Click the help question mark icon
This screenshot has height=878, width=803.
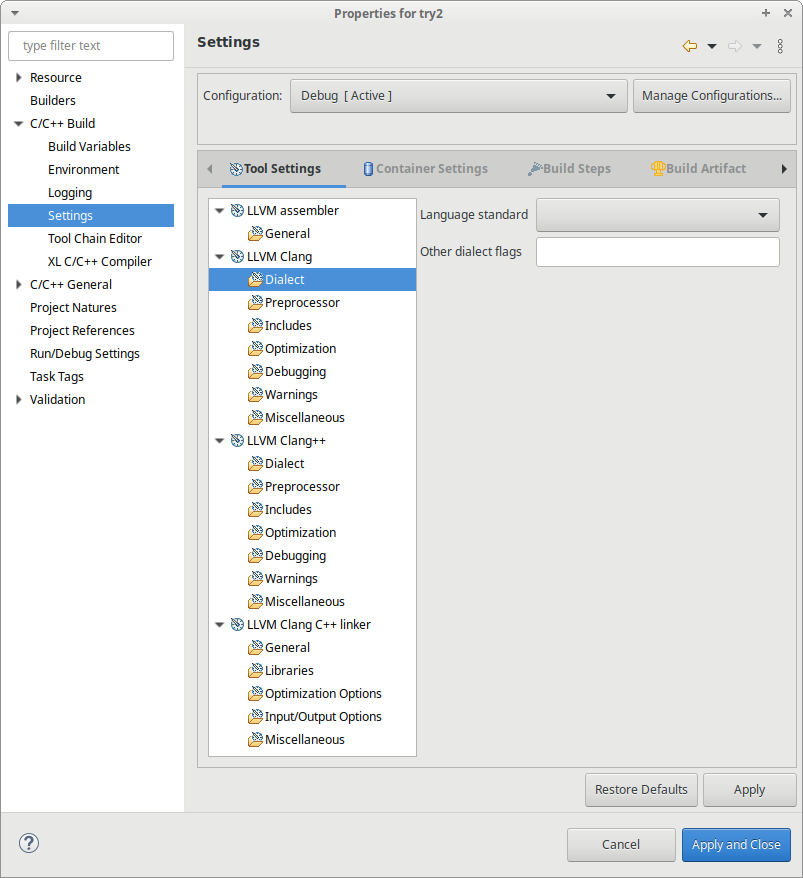(29, 843)
